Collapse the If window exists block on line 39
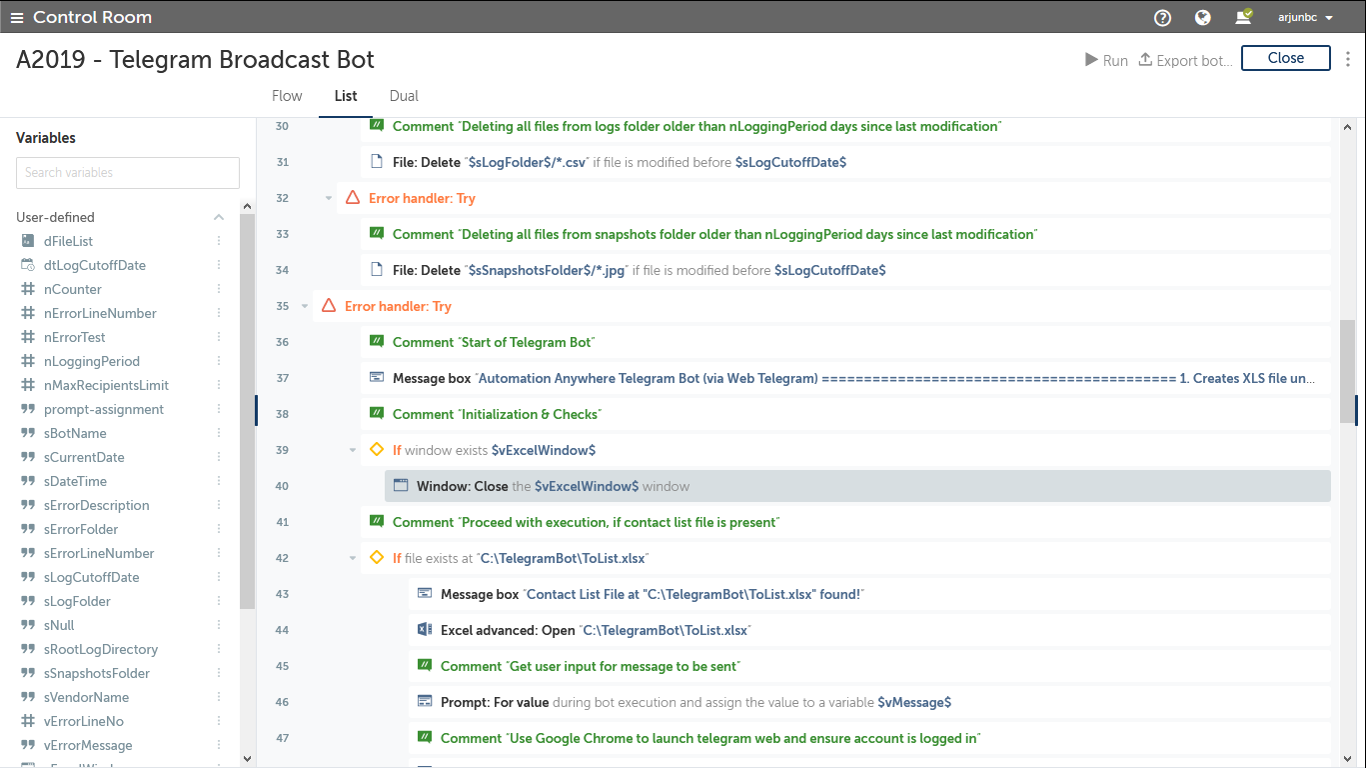This screenshot has height=768, width=1366. (x=352, y=450)
